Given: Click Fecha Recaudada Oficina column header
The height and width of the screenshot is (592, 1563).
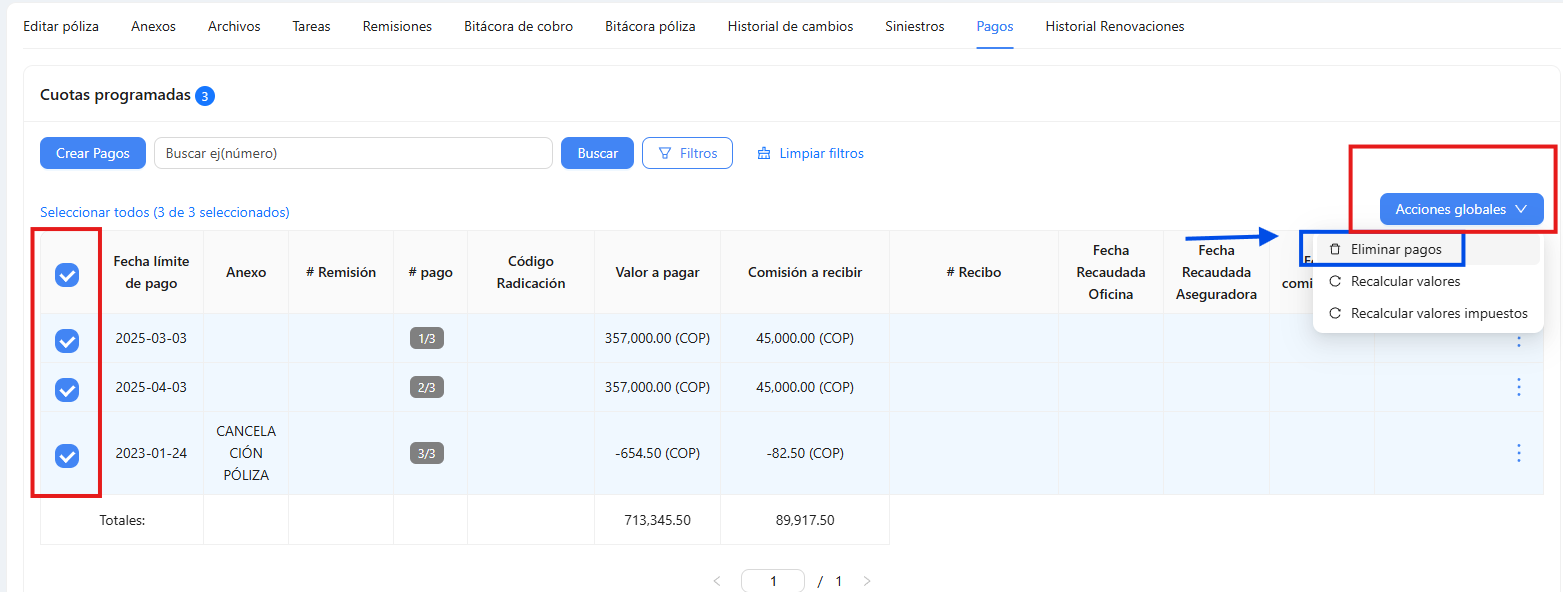Looking at the screenshot, I should click(x=1111, y=272).
